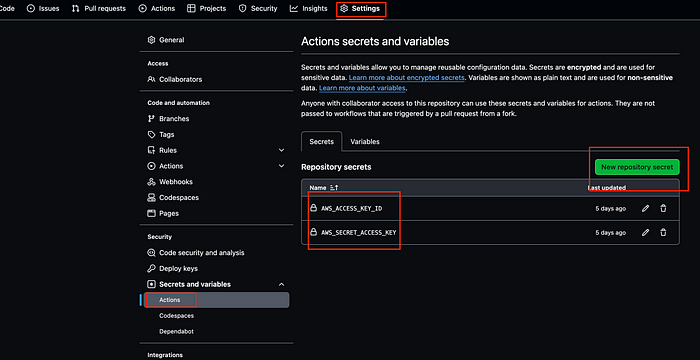Click lock icon beside AWS_SECRET_ACCESS_KEY
The image size is (700, 360).
(x=313, y=232)
